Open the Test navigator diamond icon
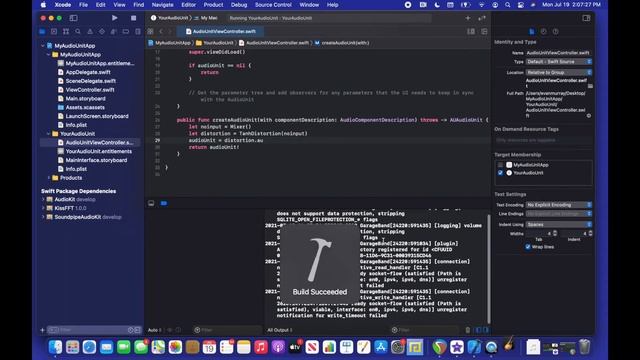The image size is (640, 360). (102, 31)
